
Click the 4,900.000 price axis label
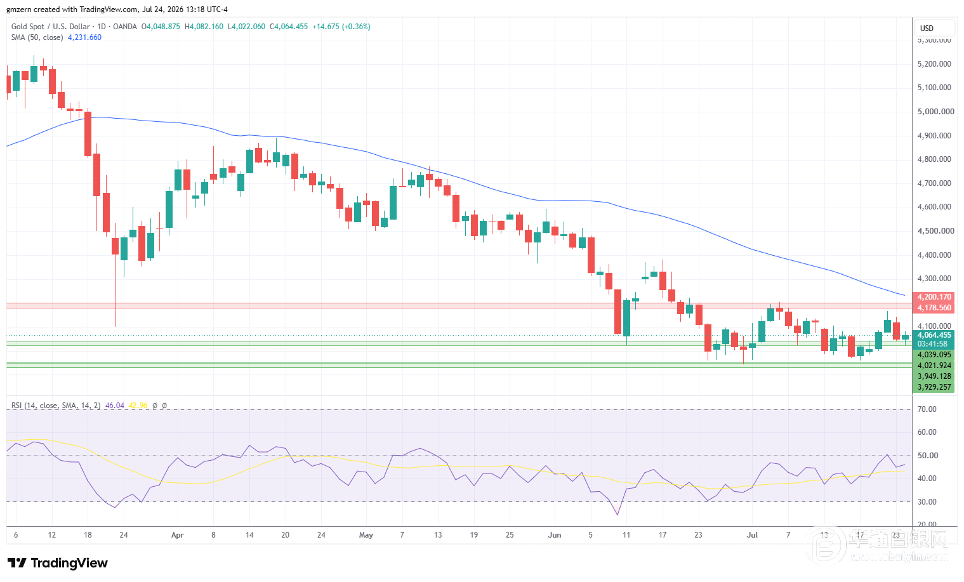coord(935,136)
